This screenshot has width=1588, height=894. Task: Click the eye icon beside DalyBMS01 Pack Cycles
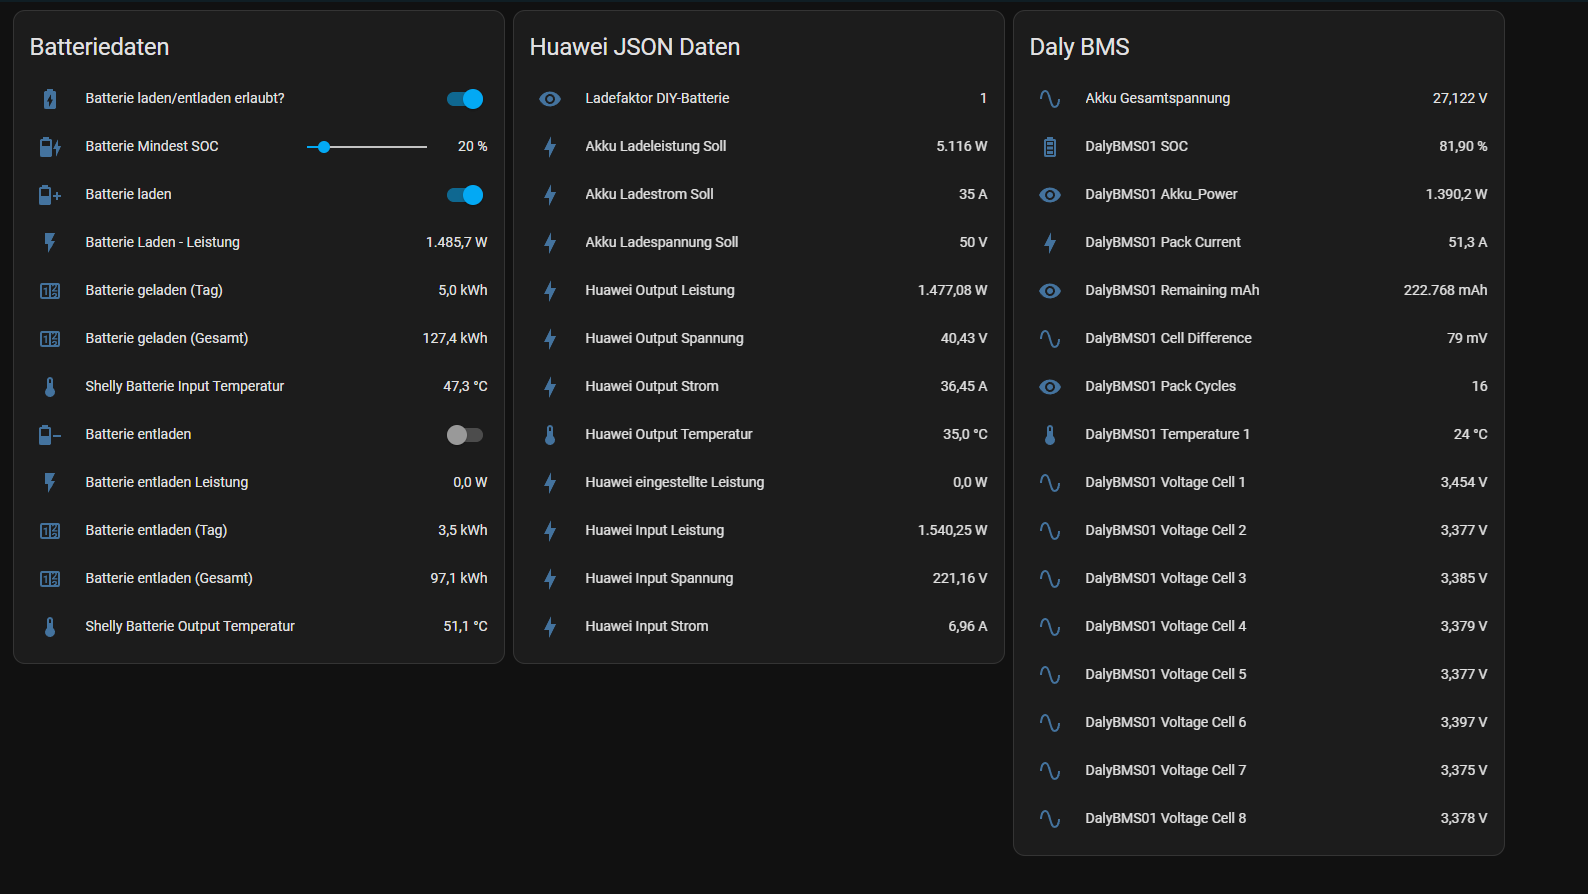tap(1050, 387)
